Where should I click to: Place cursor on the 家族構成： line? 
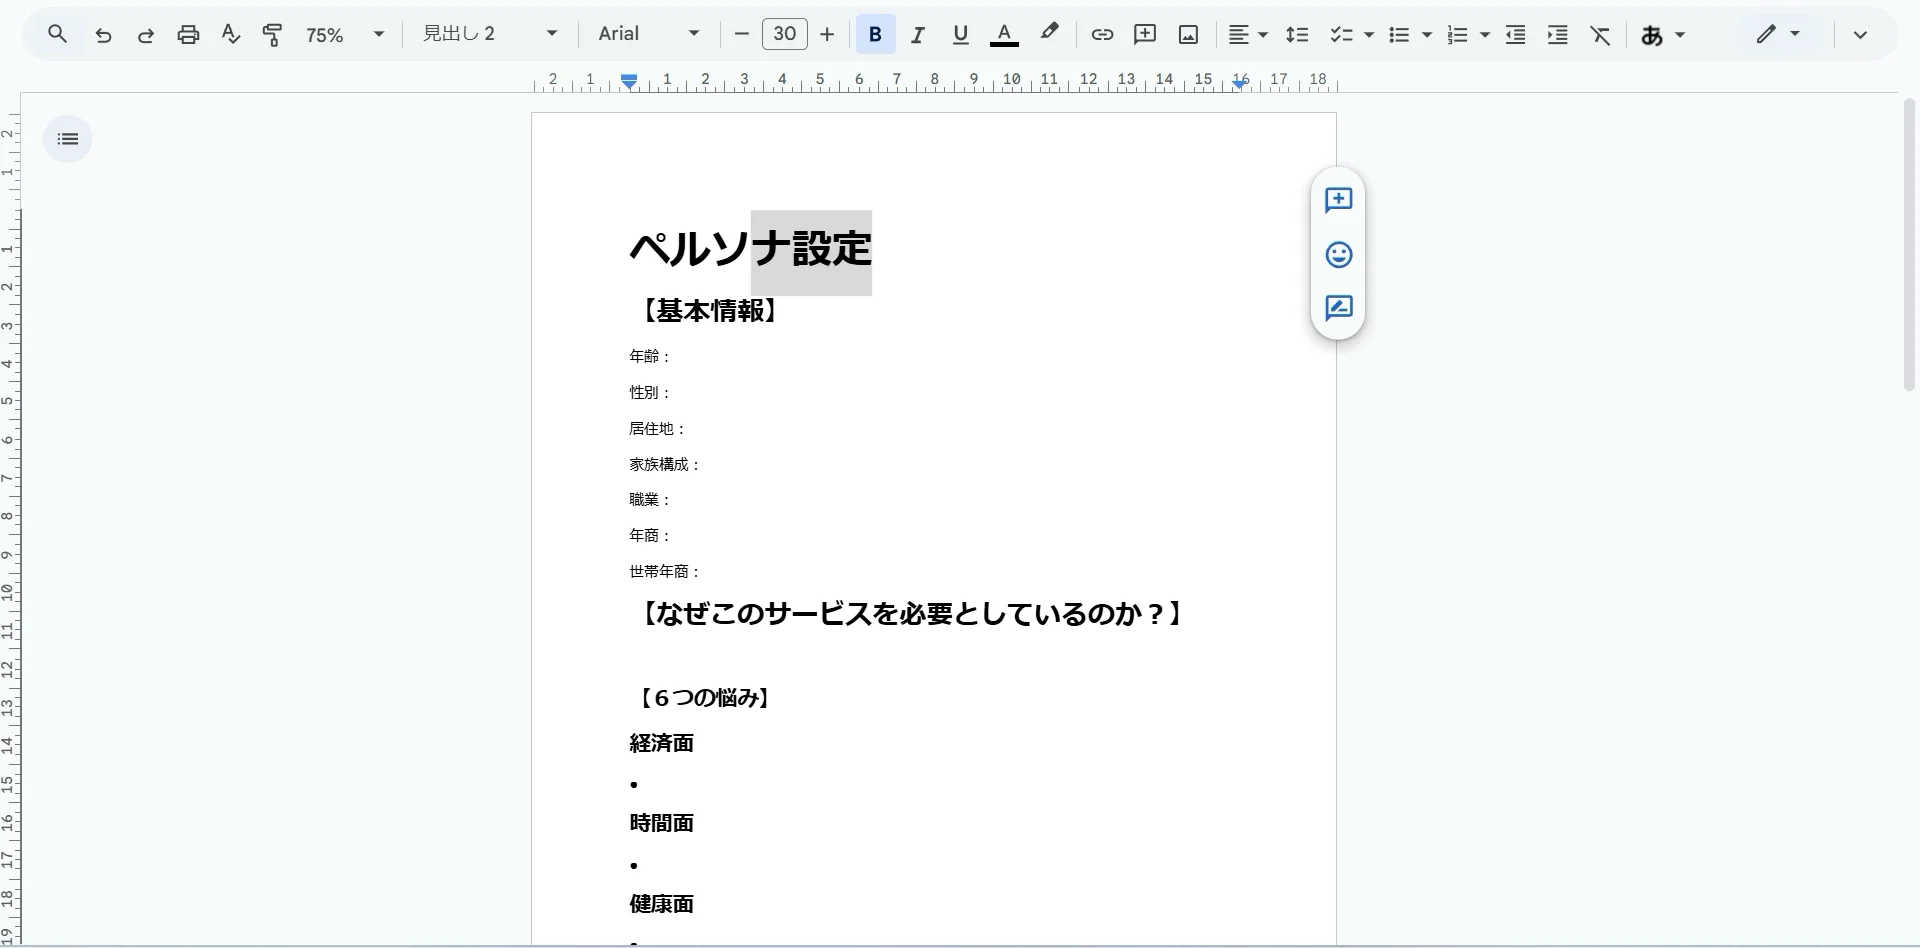pyautogui.click(x=665, y=464)
